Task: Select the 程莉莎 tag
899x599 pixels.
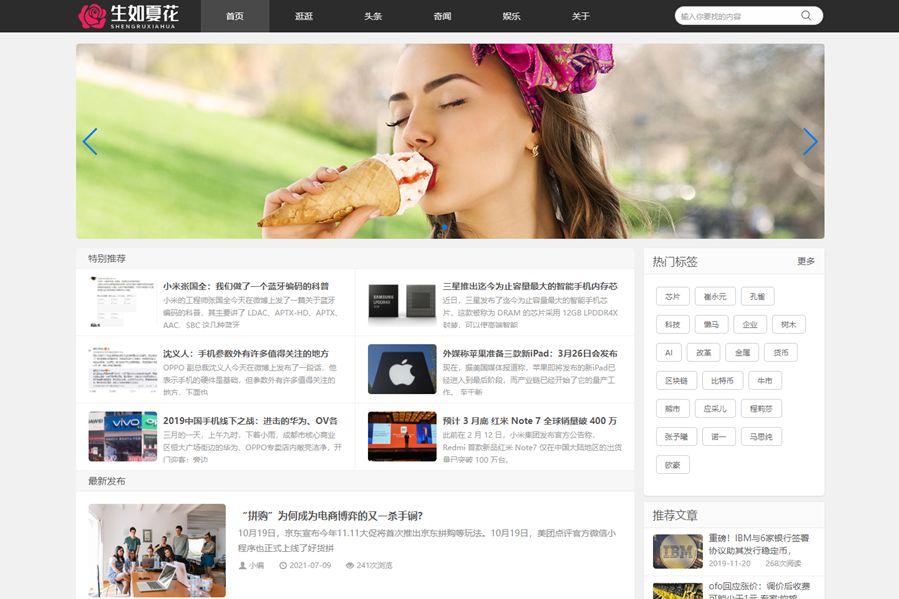Action: (x=761, y=409)
